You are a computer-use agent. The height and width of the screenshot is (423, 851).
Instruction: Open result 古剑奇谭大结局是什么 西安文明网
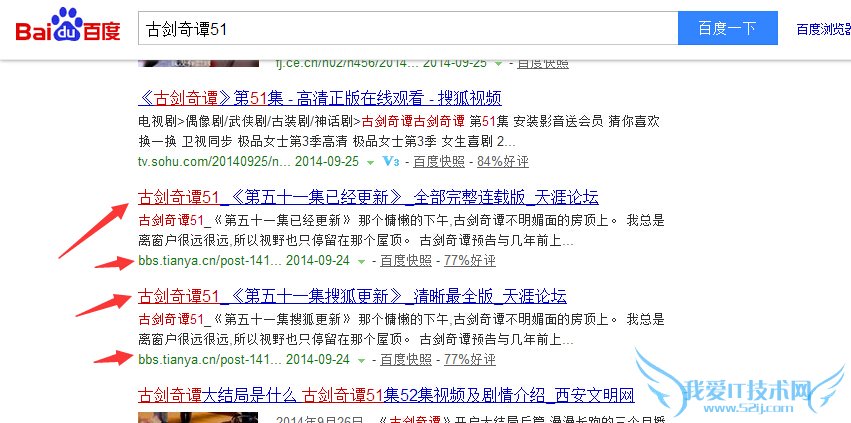386,395
